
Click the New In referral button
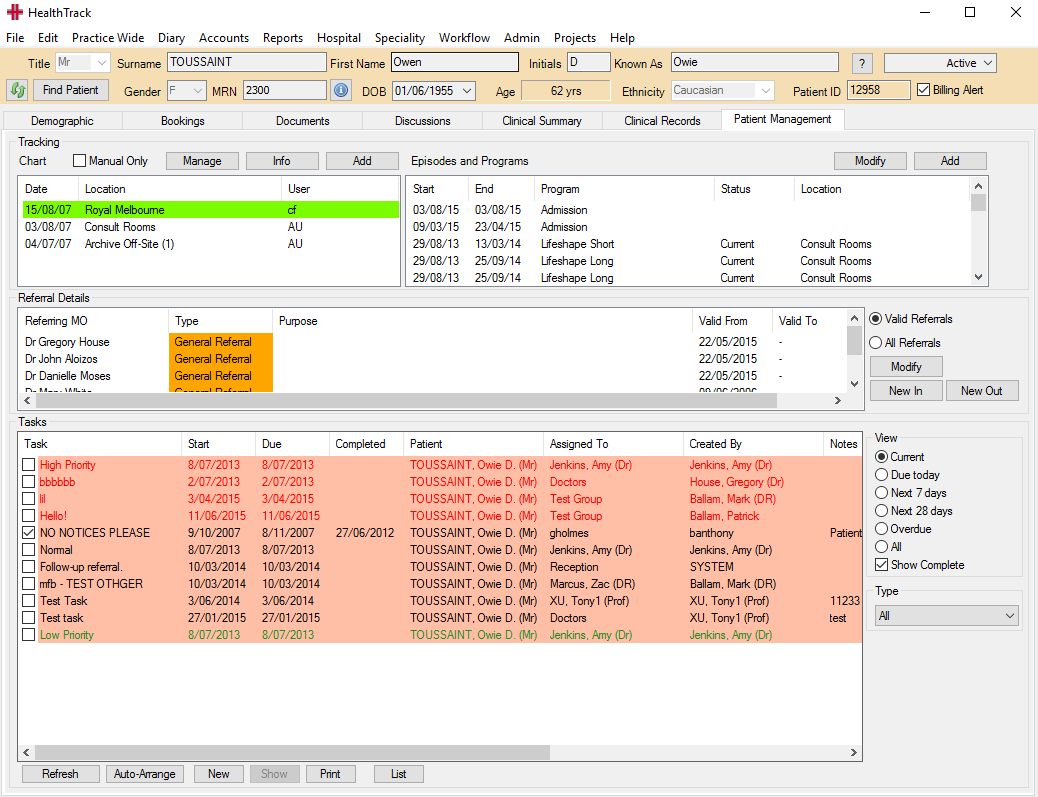[906, 391]
